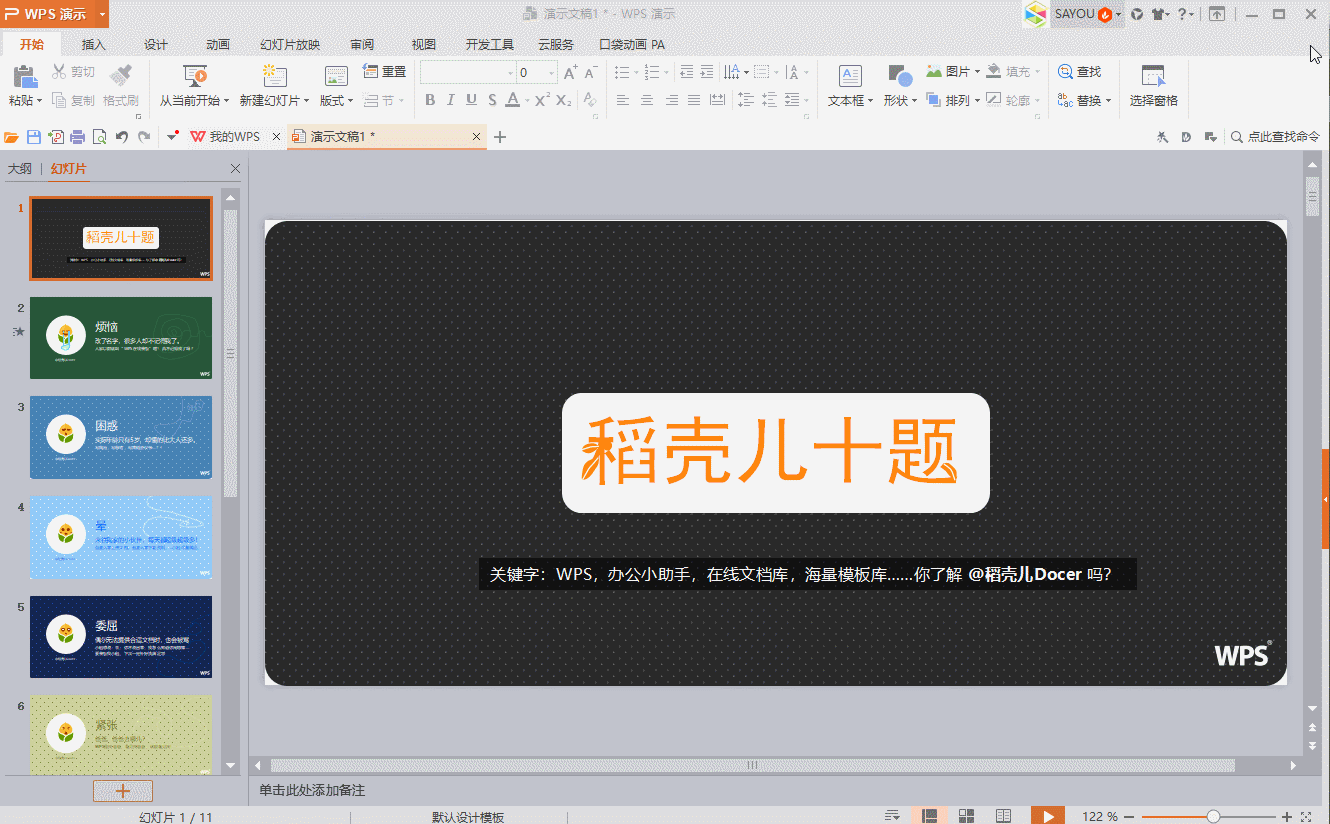Toggle italic formatting

click(450, 100)
